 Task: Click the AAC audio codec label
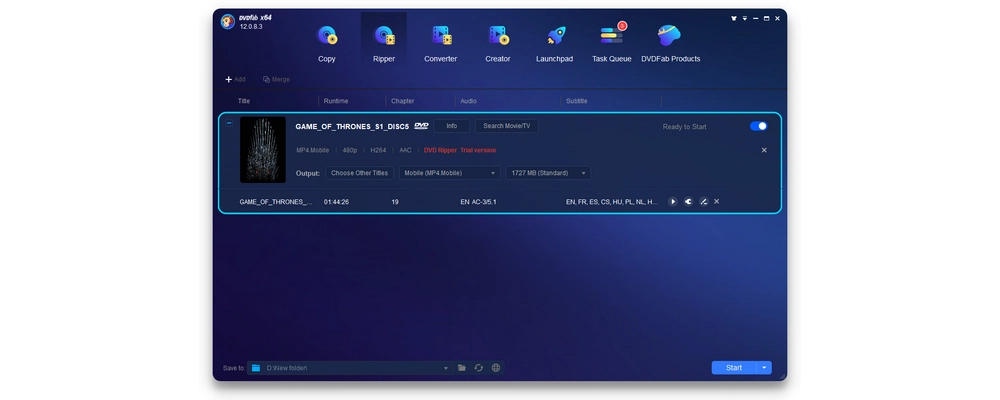coord(406,151)
